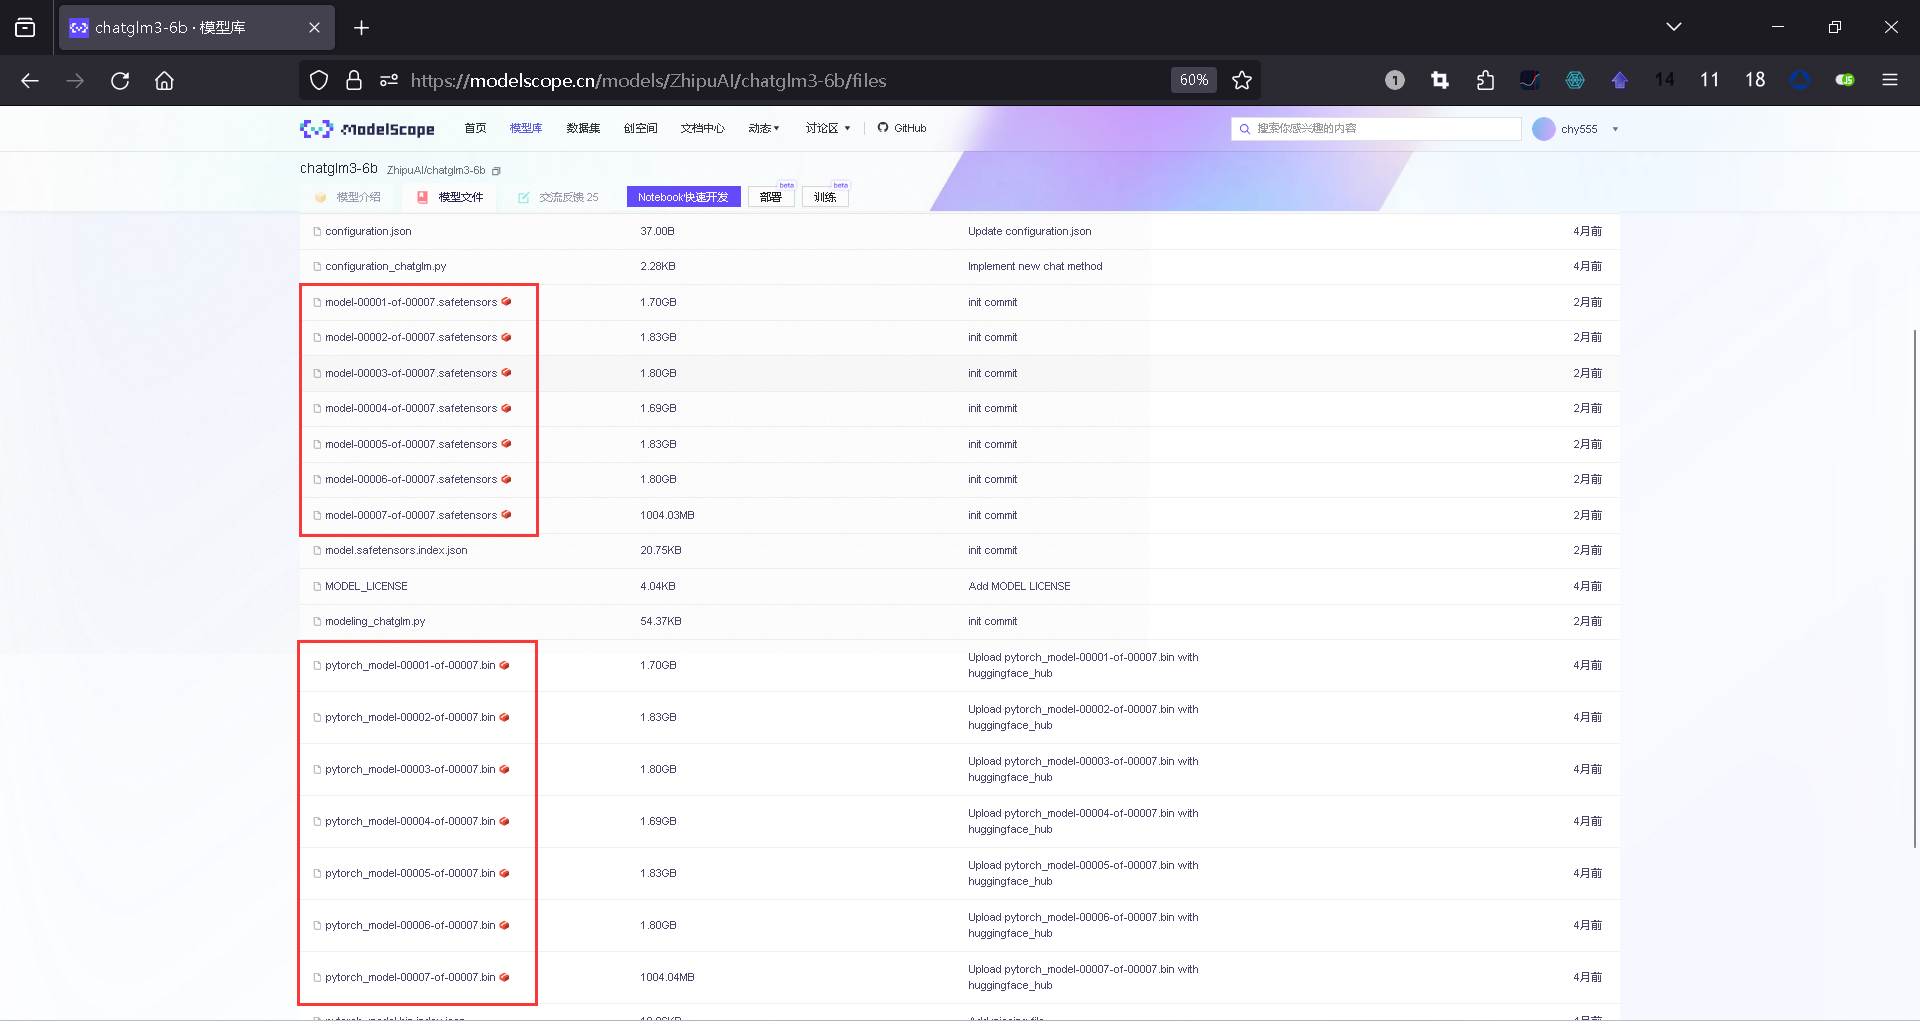Open the Firefox hamburger application menu
The height and width of the screenshot is (1021, 1920).
[1890, 81]
